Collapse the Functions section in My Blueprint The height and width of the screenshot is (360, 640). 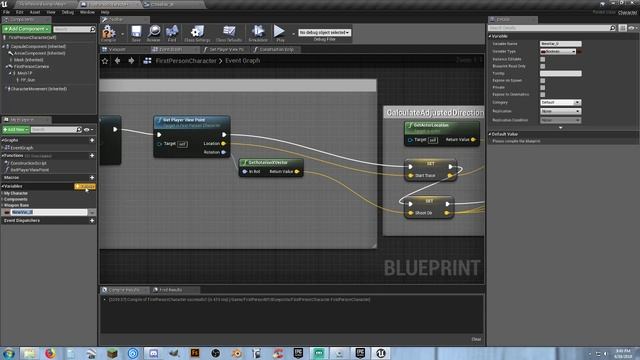[x=2, y=156]
